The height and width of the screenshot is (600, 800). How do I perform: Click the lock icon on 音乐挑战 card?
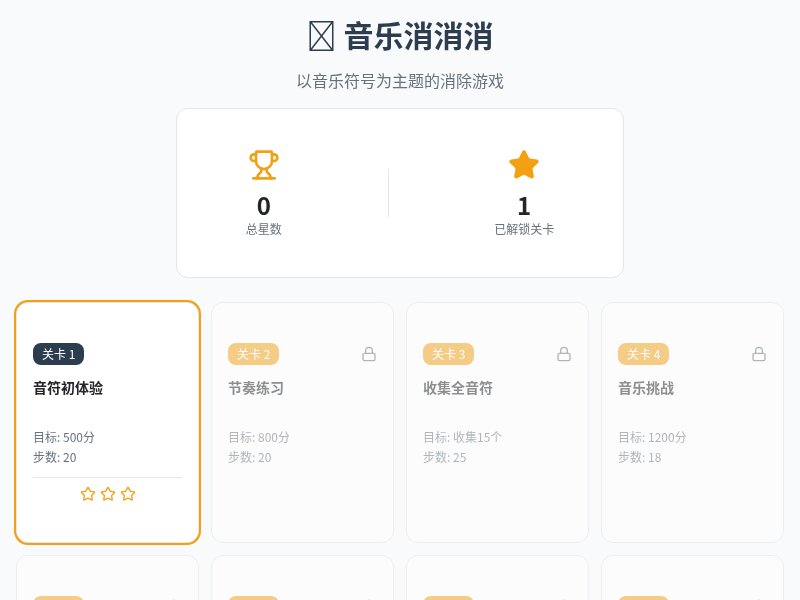(757, 353)
